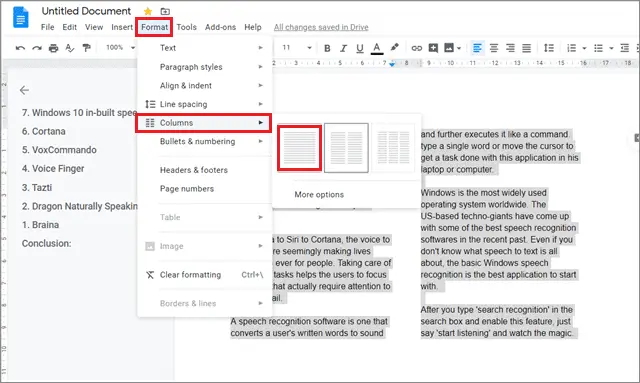Open the View menu
The image size is (640, 383).
click(x=94, y=27)
